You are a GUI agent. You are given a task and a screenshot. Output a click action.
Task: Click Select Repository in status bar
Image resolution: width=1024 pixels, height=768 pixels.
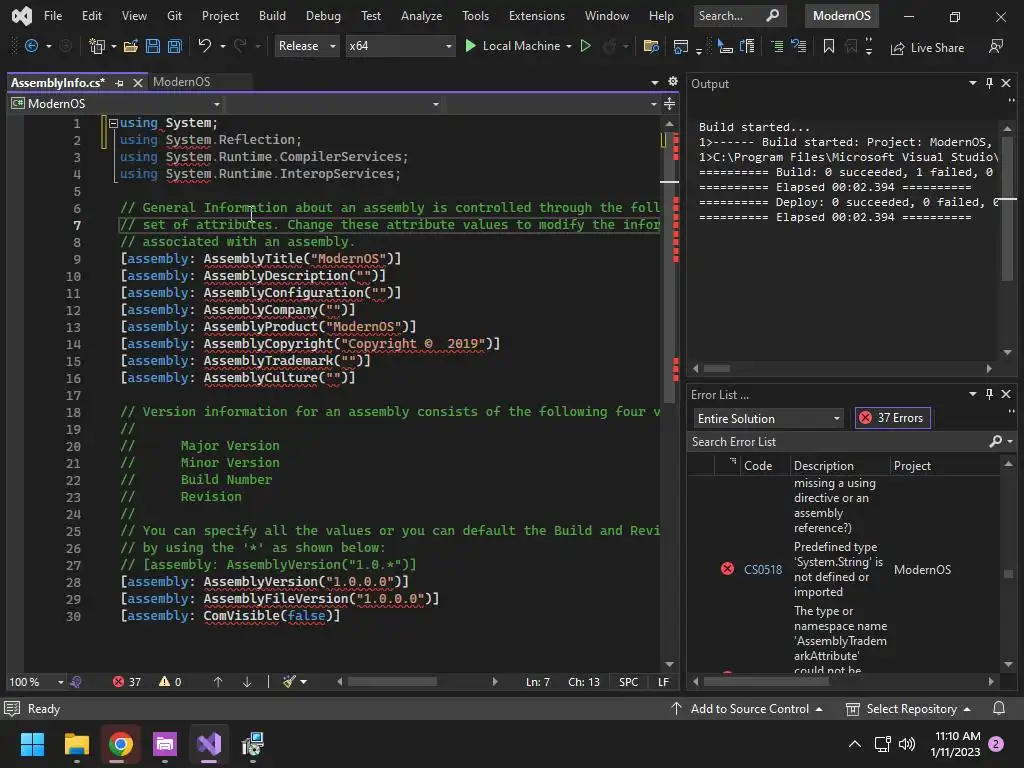(x=908, y=709)
